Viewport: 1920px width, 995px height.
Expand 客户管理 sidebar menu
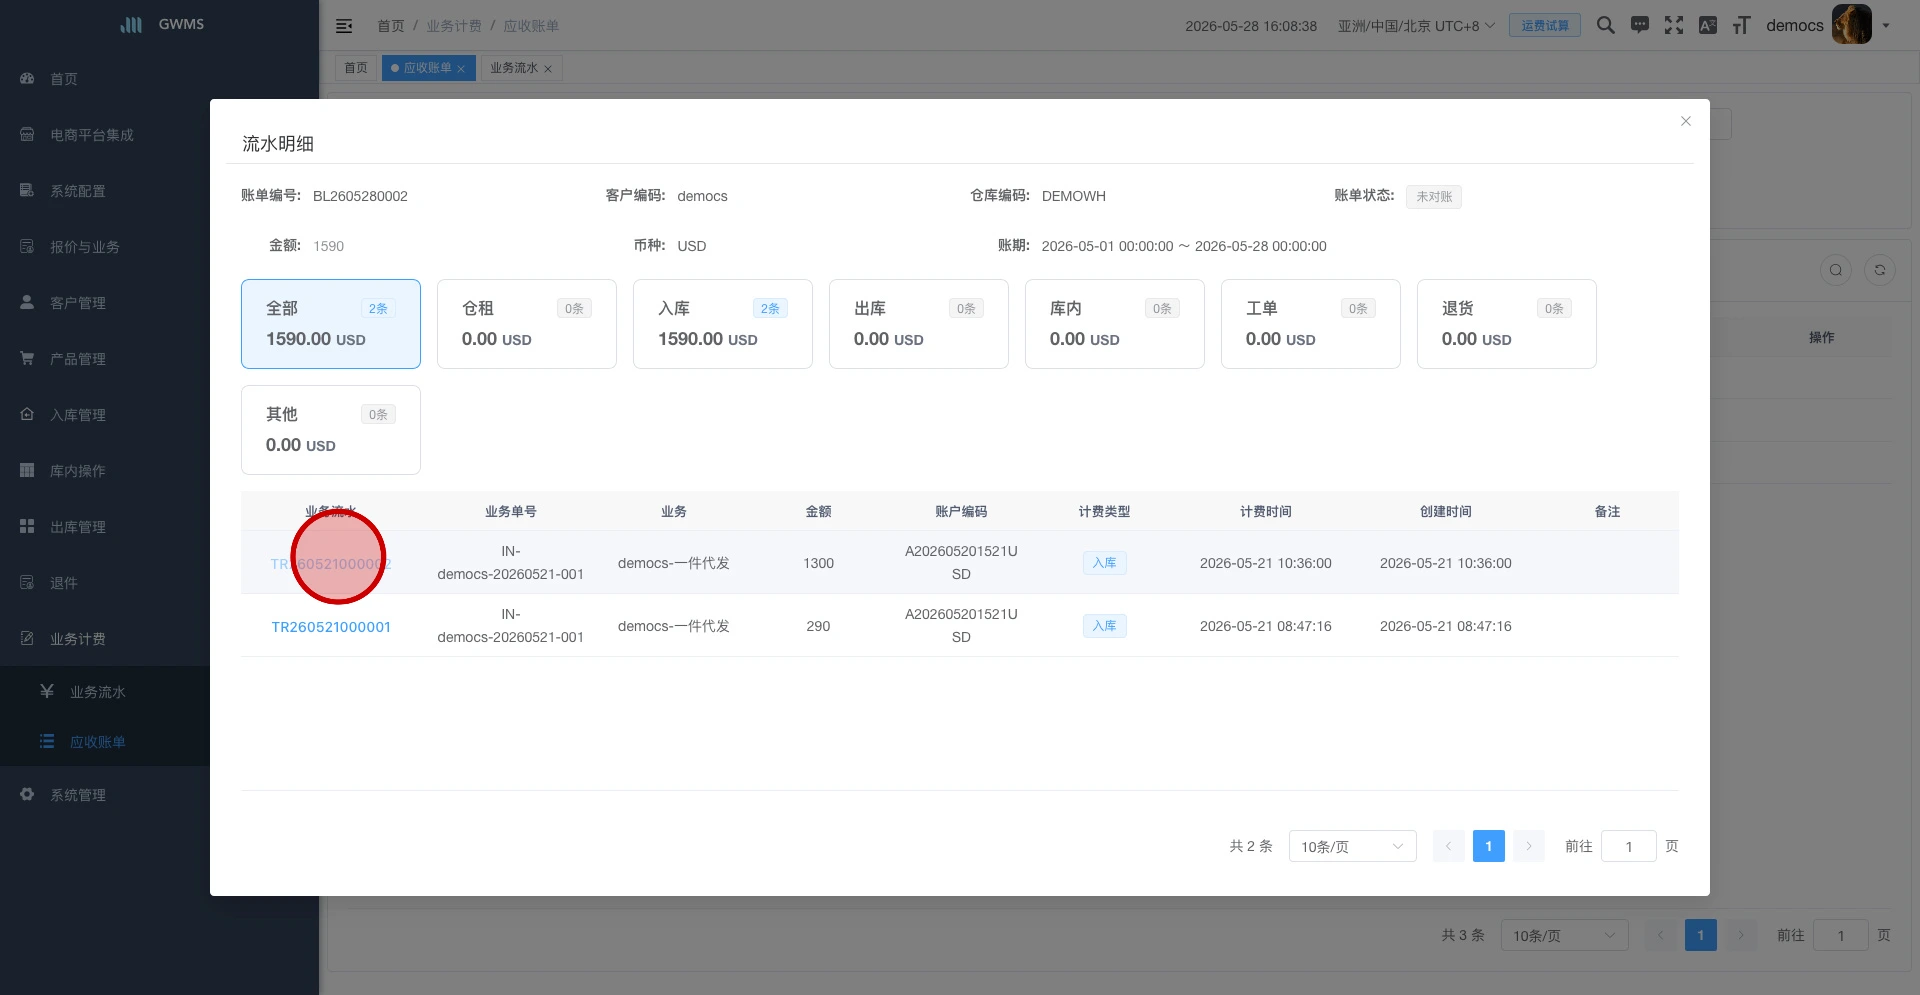click(78, 303)
